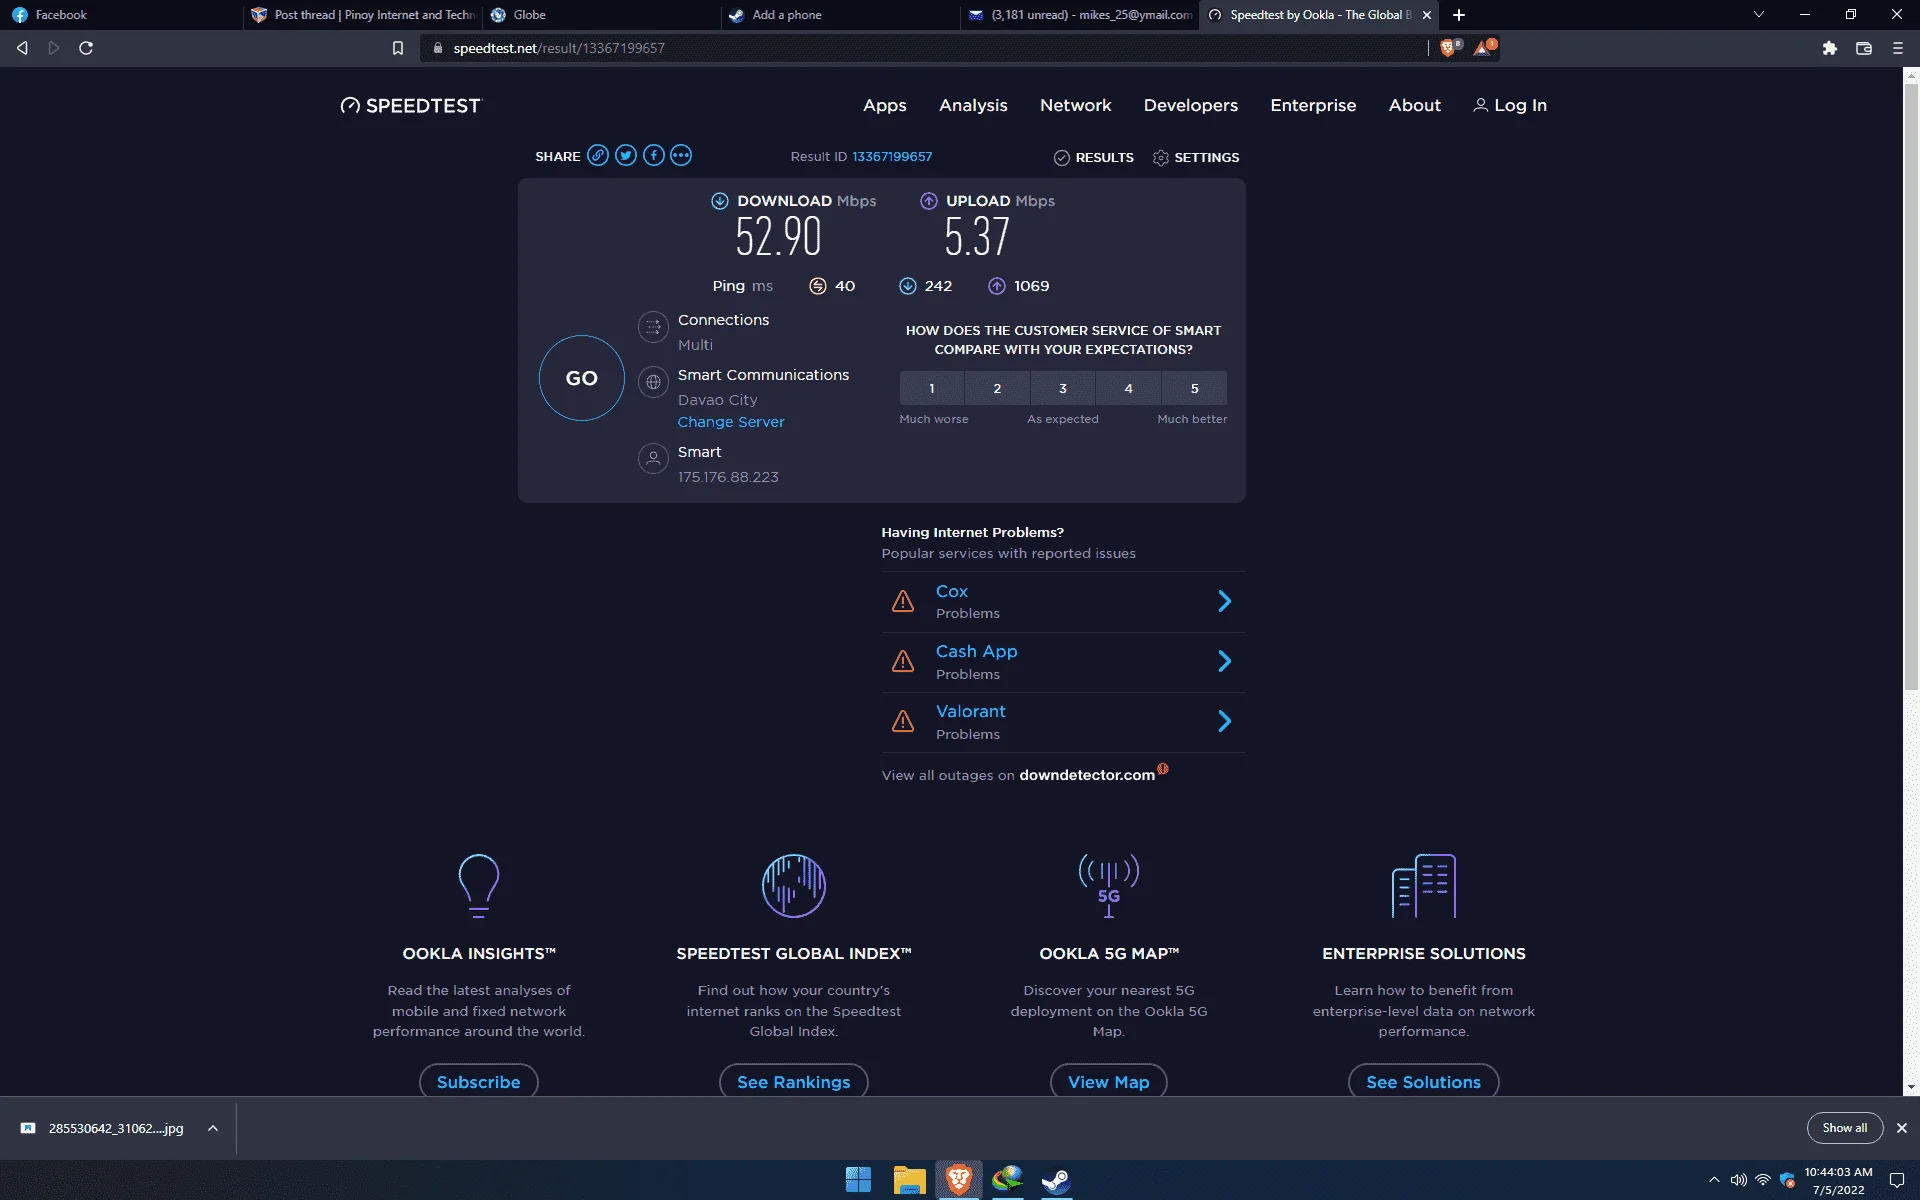Open the Apps menu
This screenshot has height=1200, width=1920.
point(884,105)
